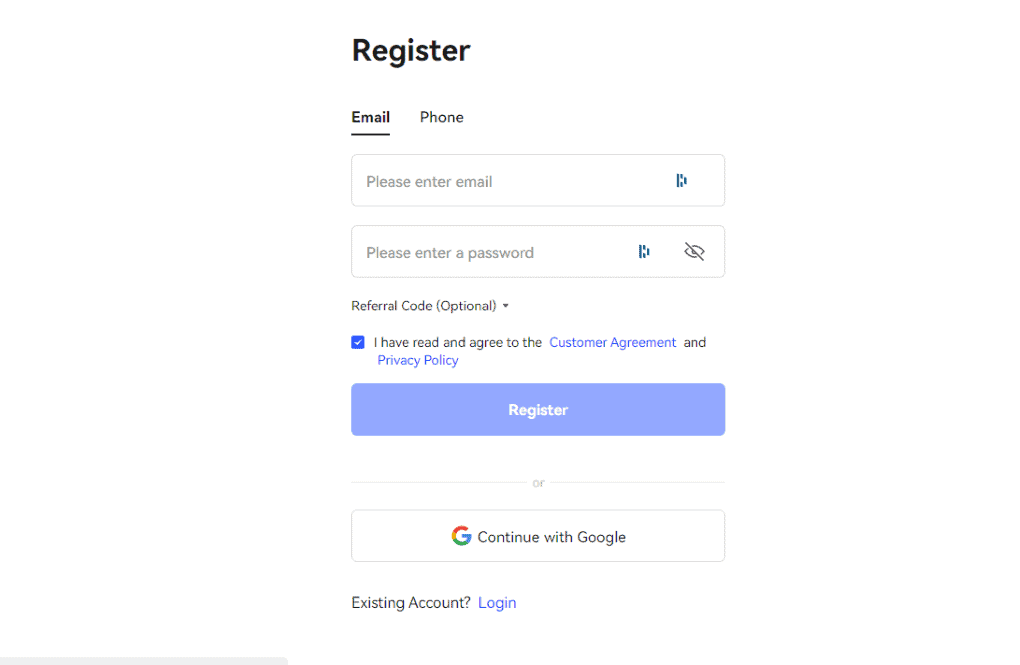The image size is (1020, 665).
Task: Expand the Referral Code (Optional) section
Action: [430, 306]
